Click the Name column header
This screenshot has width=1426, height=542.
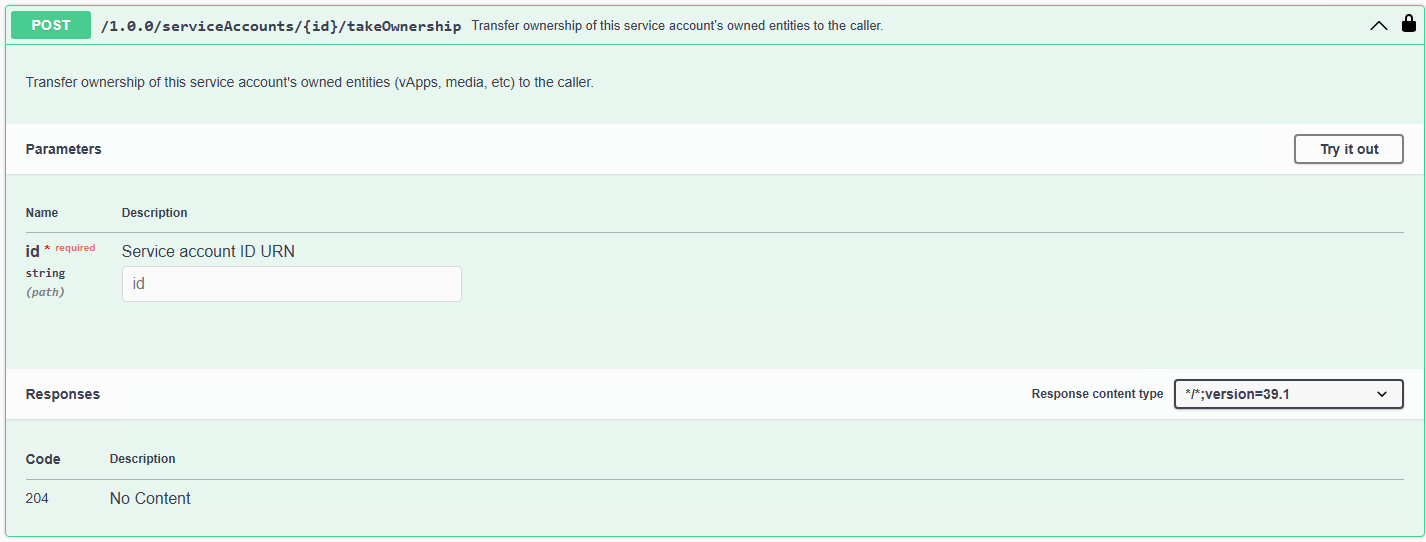pos(42,213)
